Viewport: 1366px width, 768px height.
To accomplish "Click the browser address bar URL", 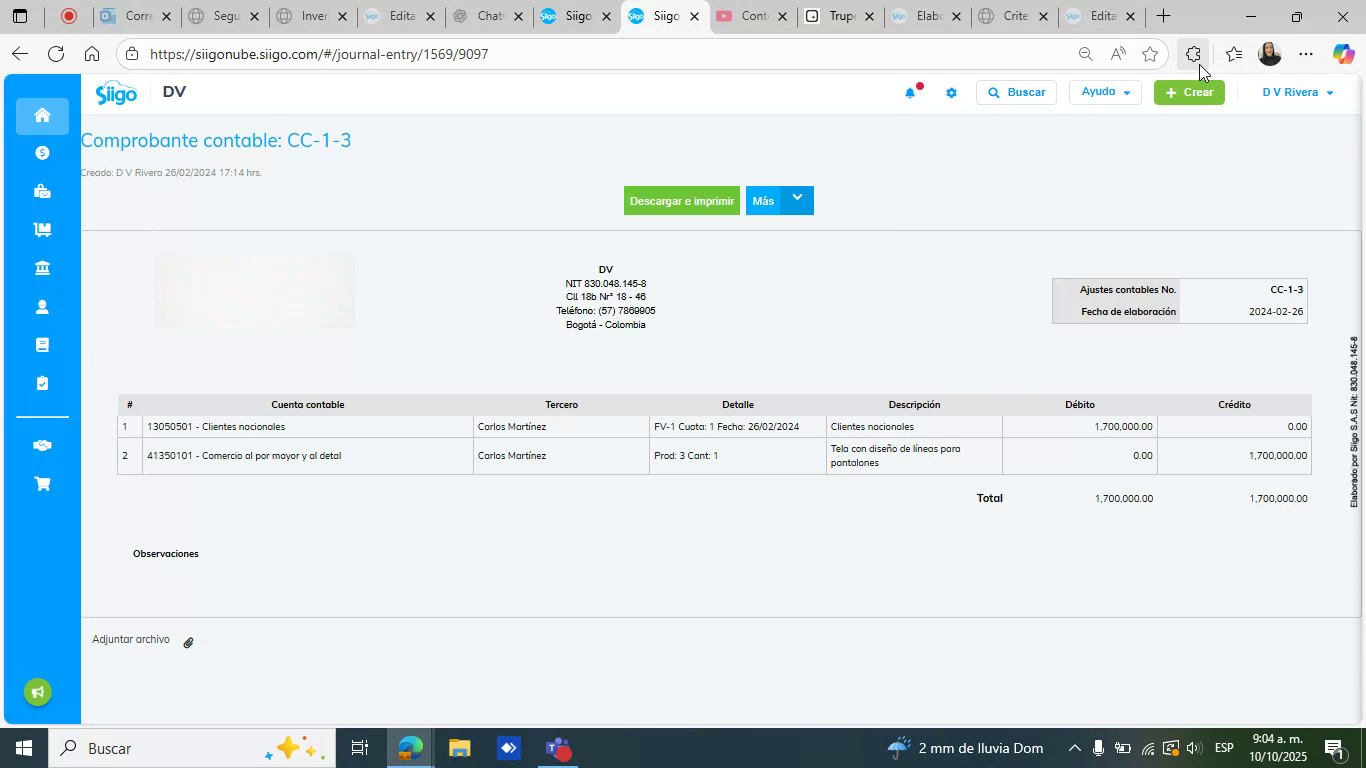I will pyautogui.click(x=319, y=54).
